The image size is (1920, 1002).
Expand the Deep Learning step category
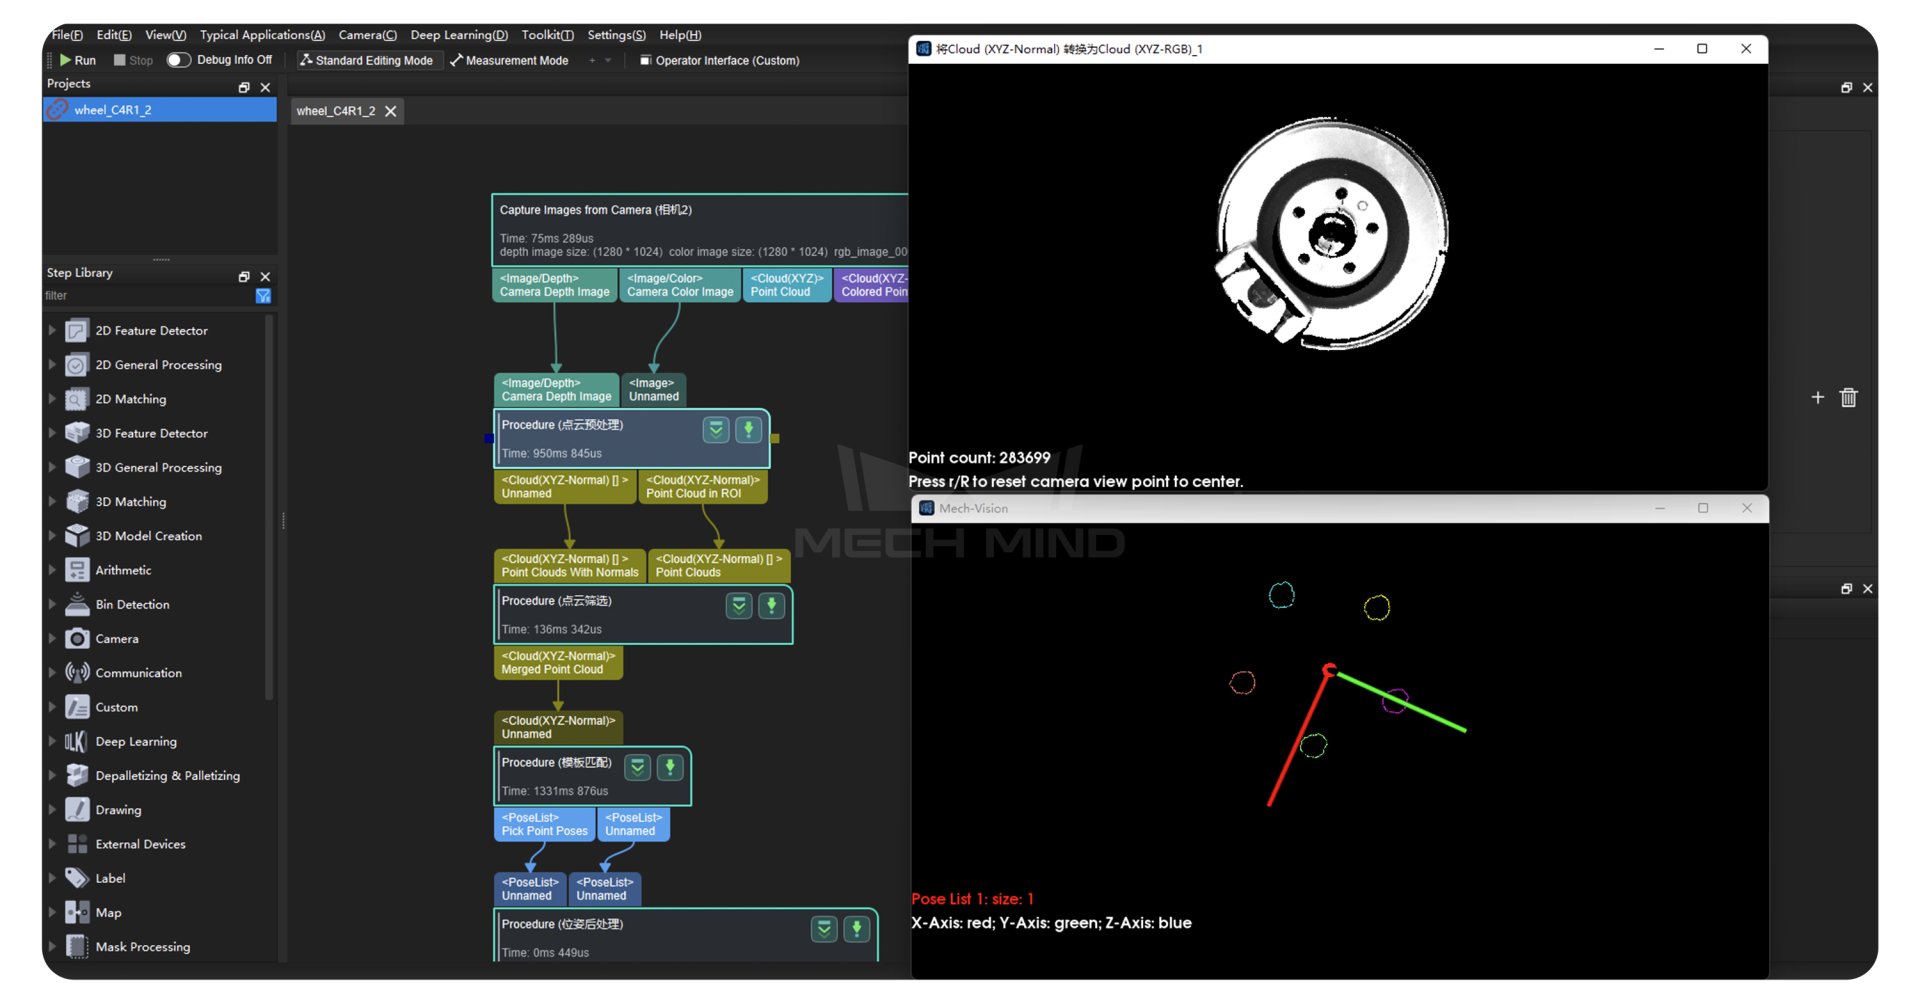click(53, 741)
